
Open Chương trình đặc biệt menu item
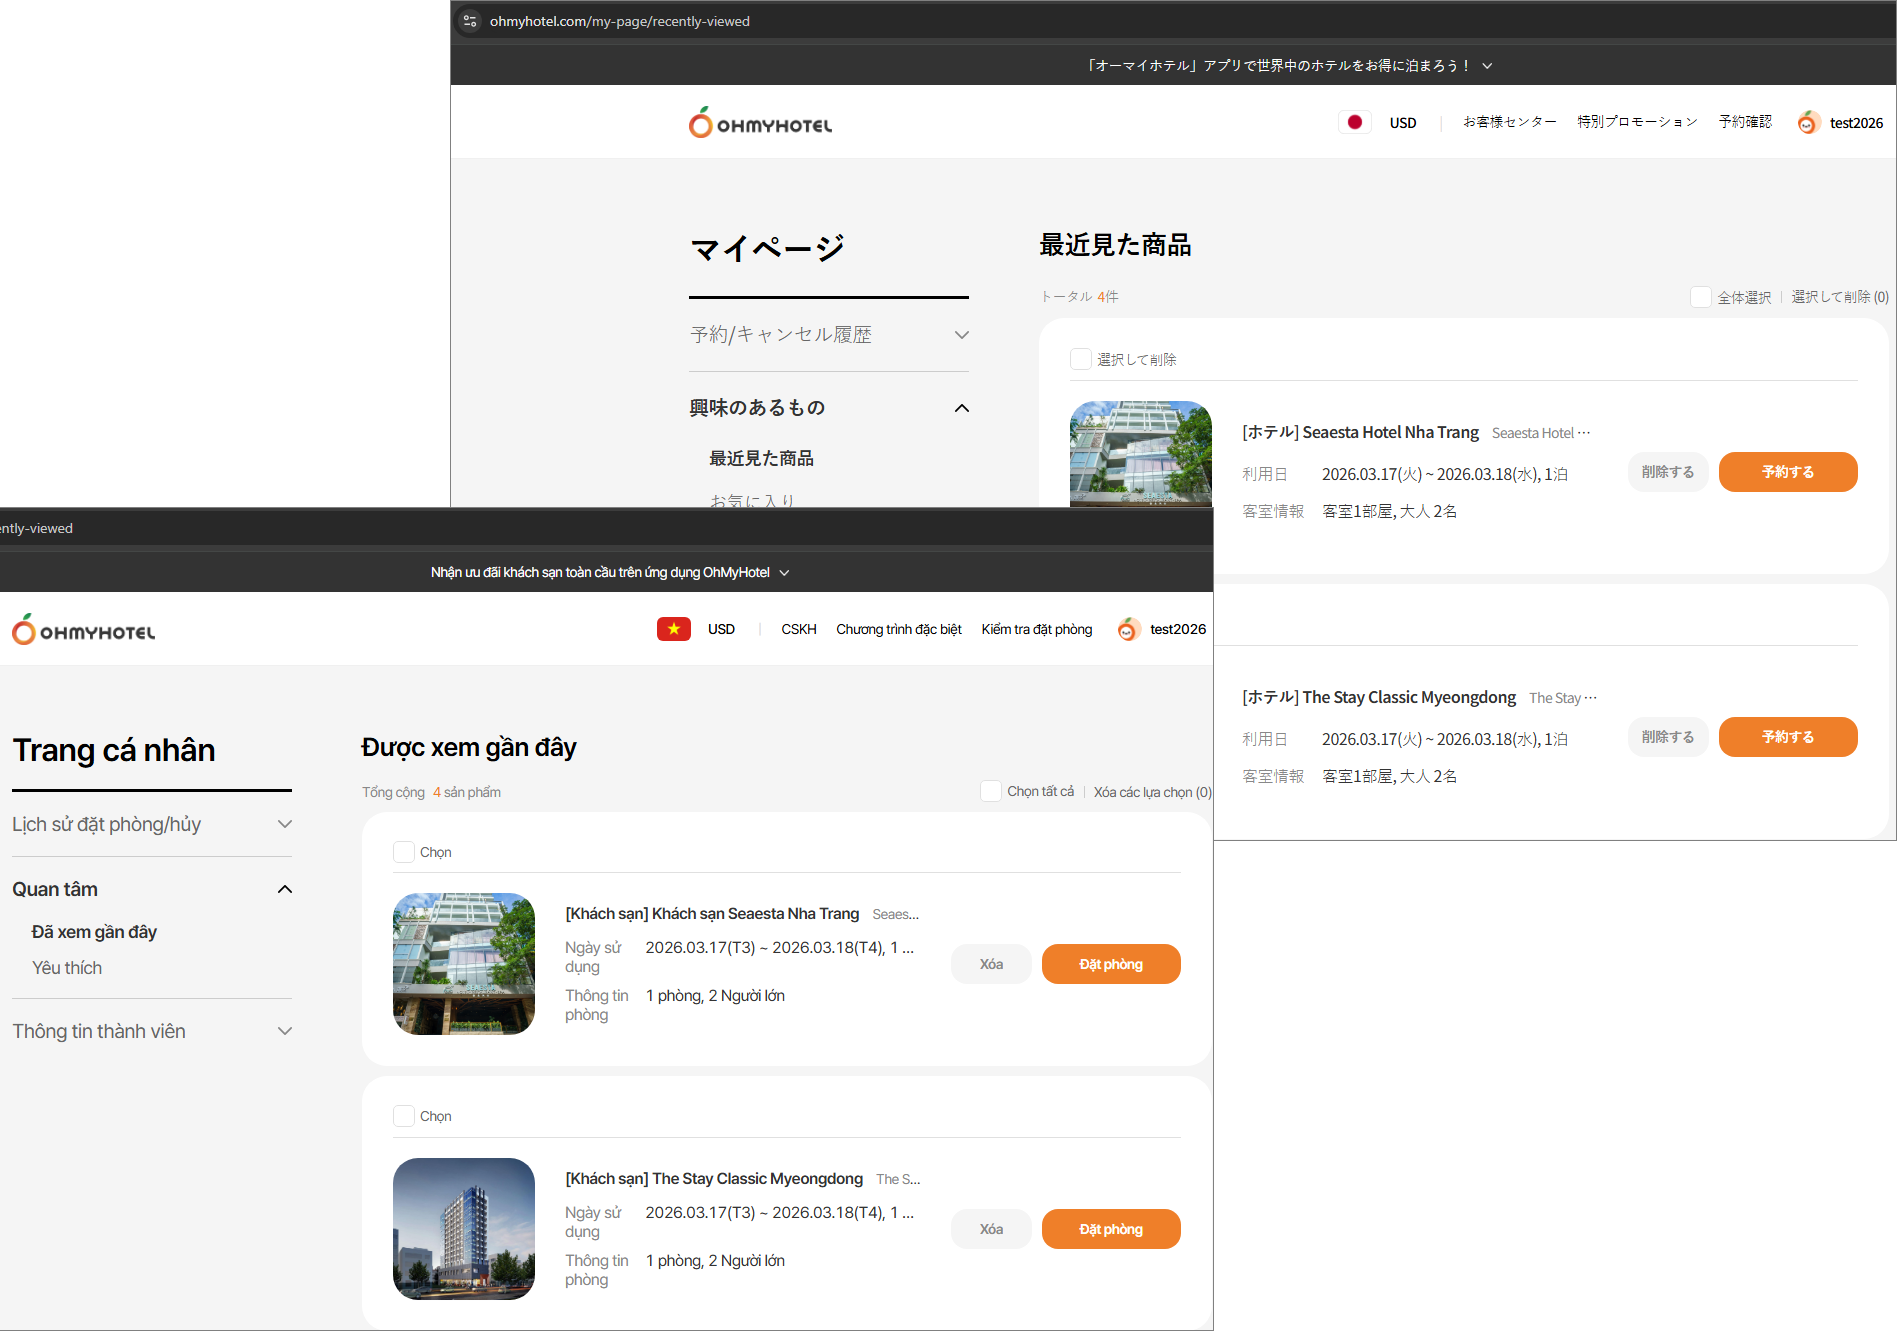tap(899, 629)
